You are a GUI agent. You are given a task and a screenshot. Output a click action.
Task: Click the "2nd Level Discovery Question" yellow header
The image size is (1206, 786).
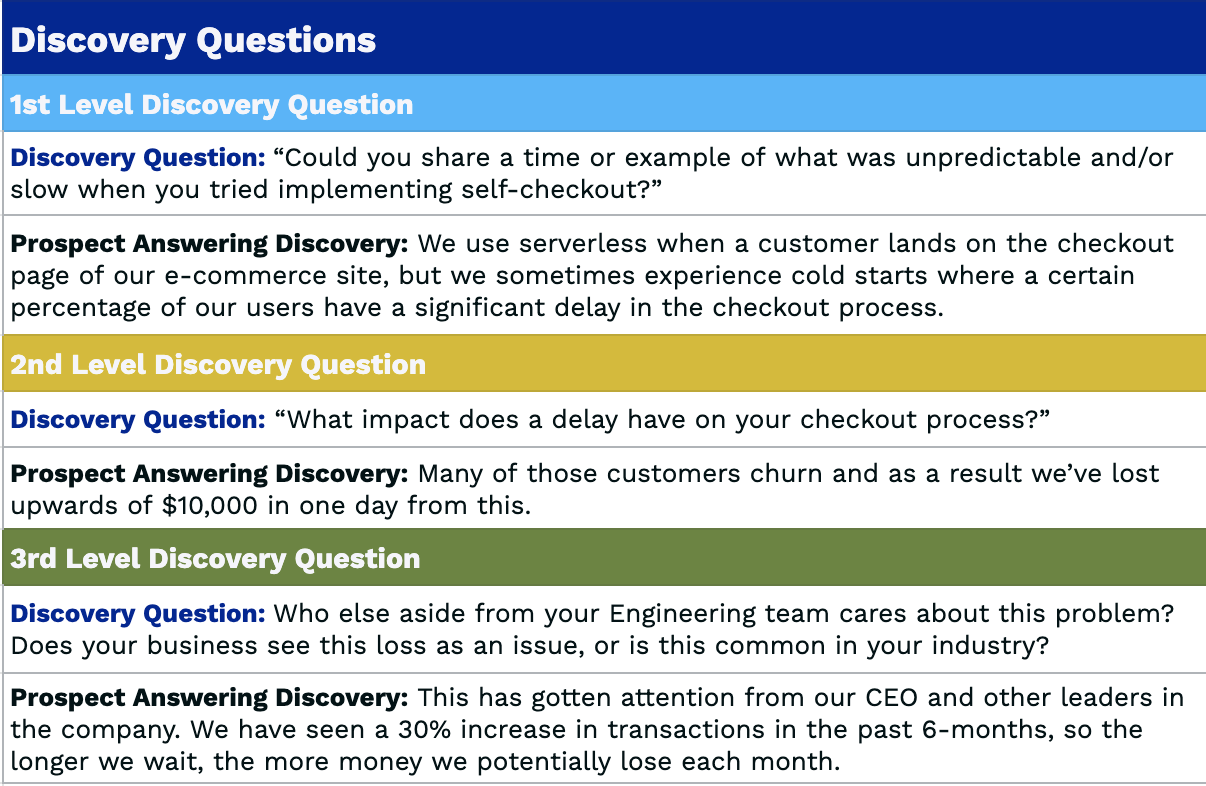(x=218, y=364)
